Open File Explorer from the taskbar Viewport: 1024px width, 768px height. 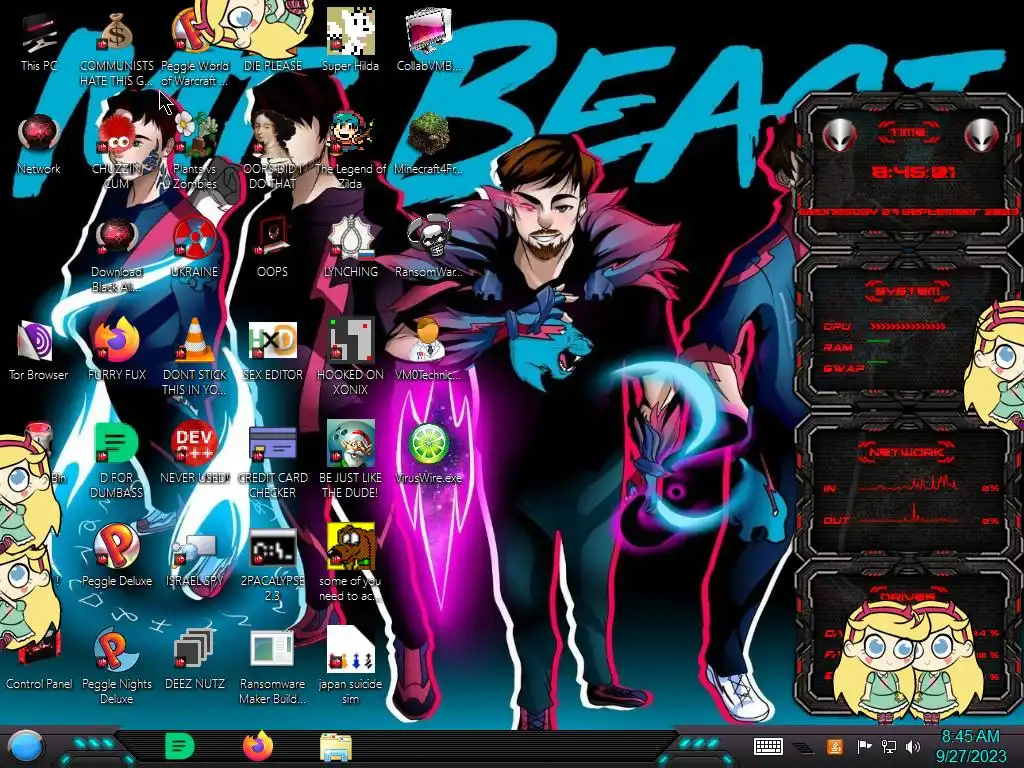click(x=336, y=746)
